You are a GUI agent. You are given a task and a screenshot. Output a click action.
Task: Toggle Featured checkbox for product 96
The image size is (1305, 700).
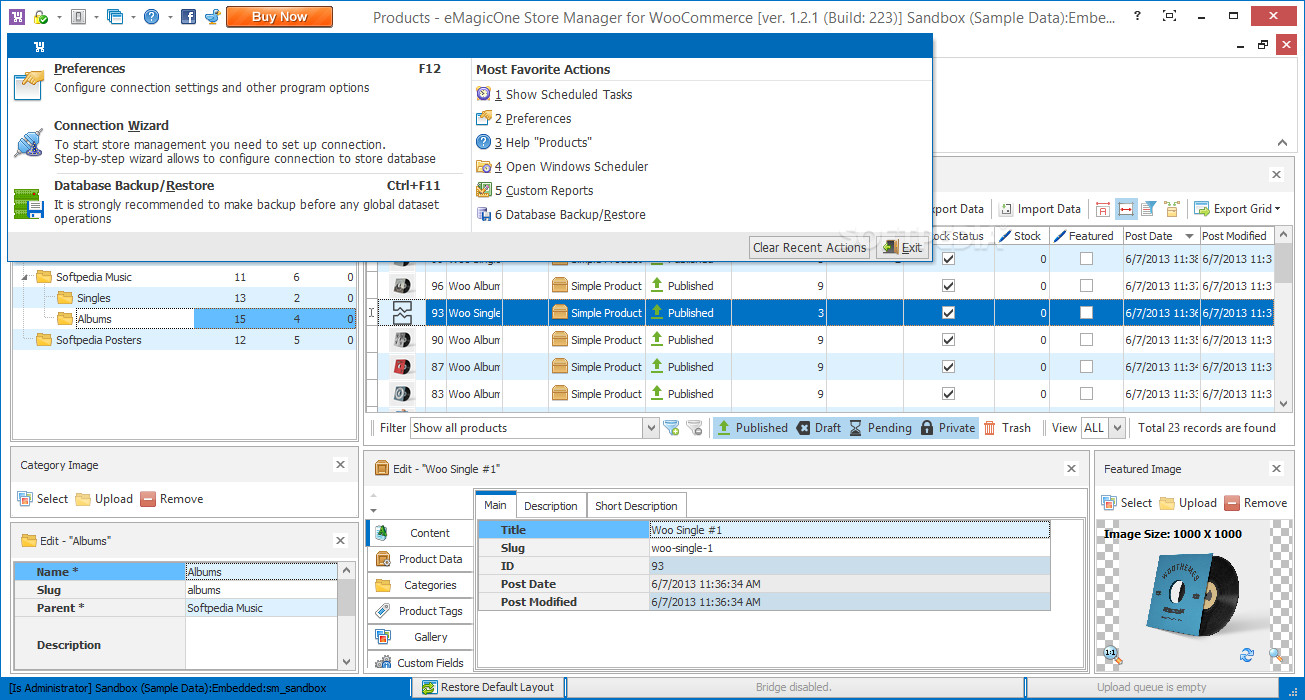[1086, 286]
